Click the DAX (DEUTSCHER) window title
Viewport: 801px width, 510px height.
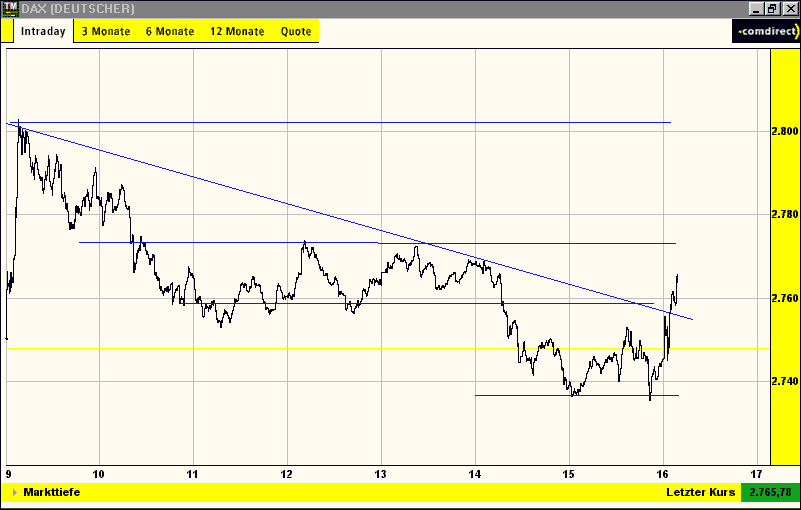click(x=78, y=9)
